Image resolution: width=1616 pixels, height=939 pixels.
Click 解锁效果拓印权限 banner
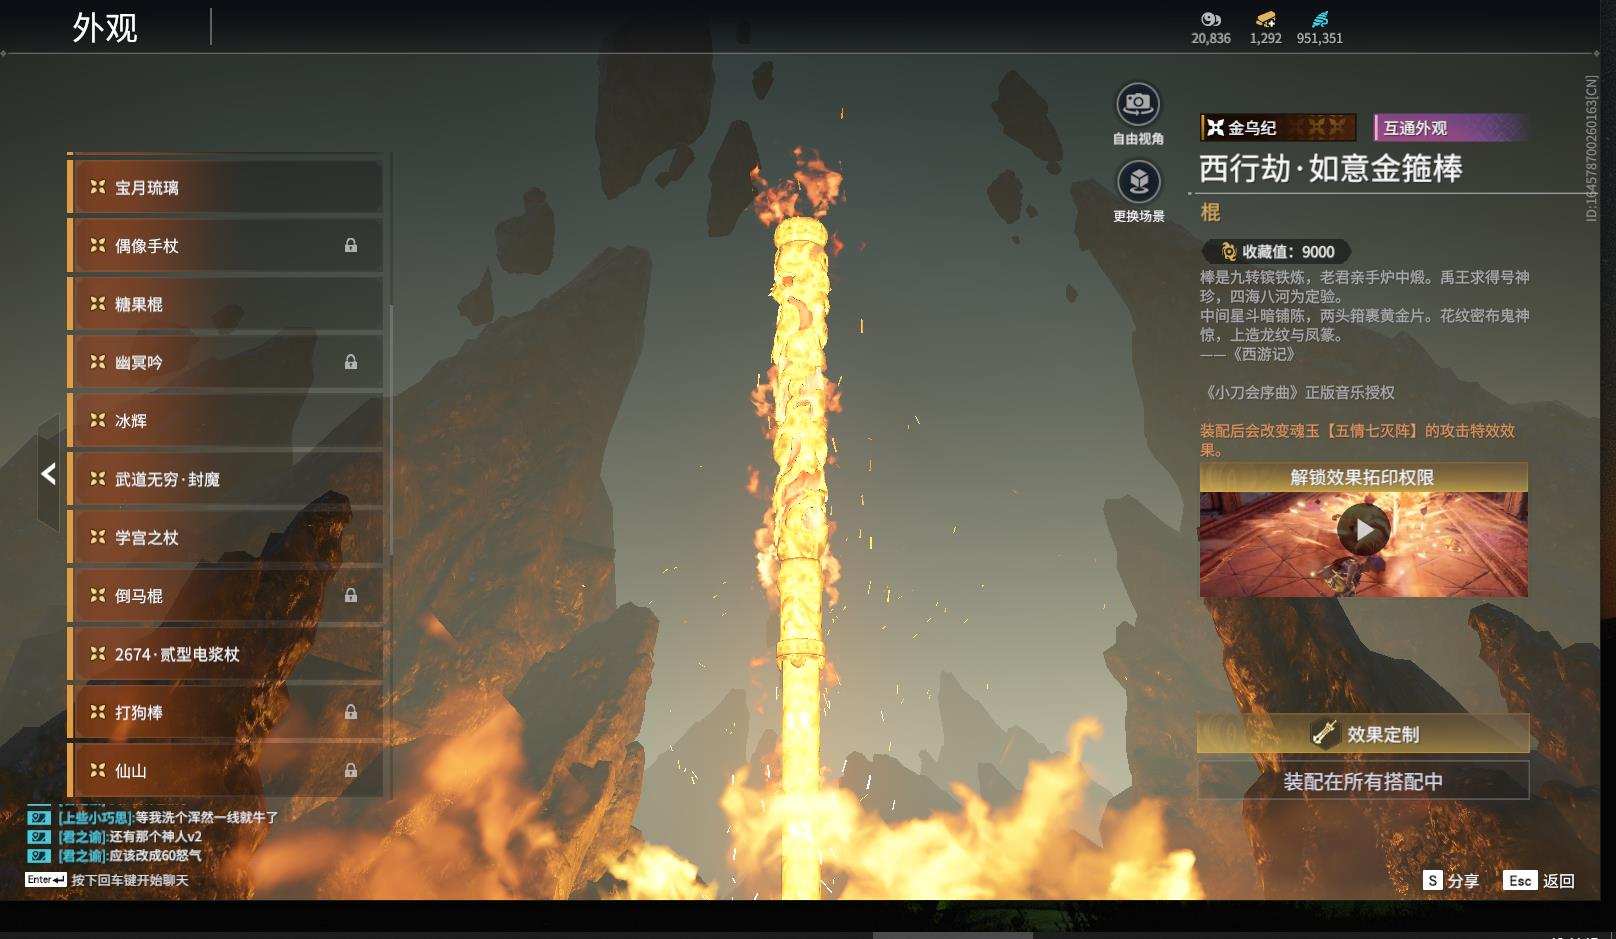[x=1363, y=477]
